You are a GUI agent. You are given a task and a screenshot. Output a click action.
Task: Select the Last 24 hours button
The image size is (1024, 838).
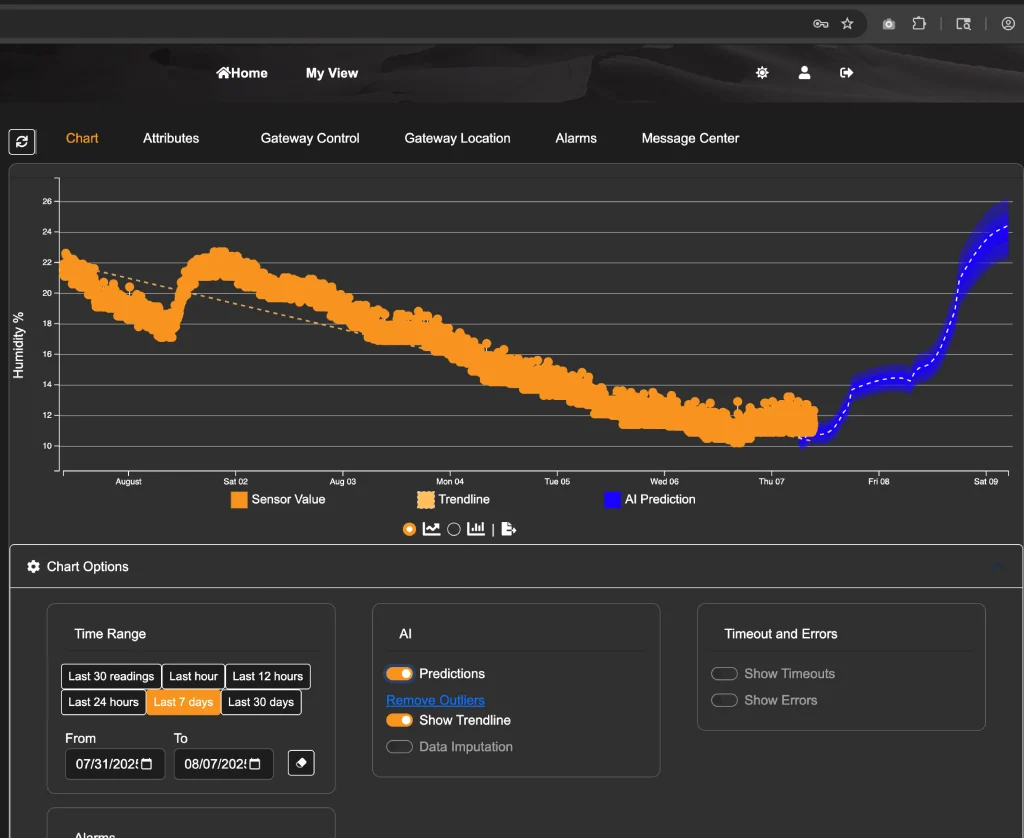pyautogui.click(x=103, y=702)
